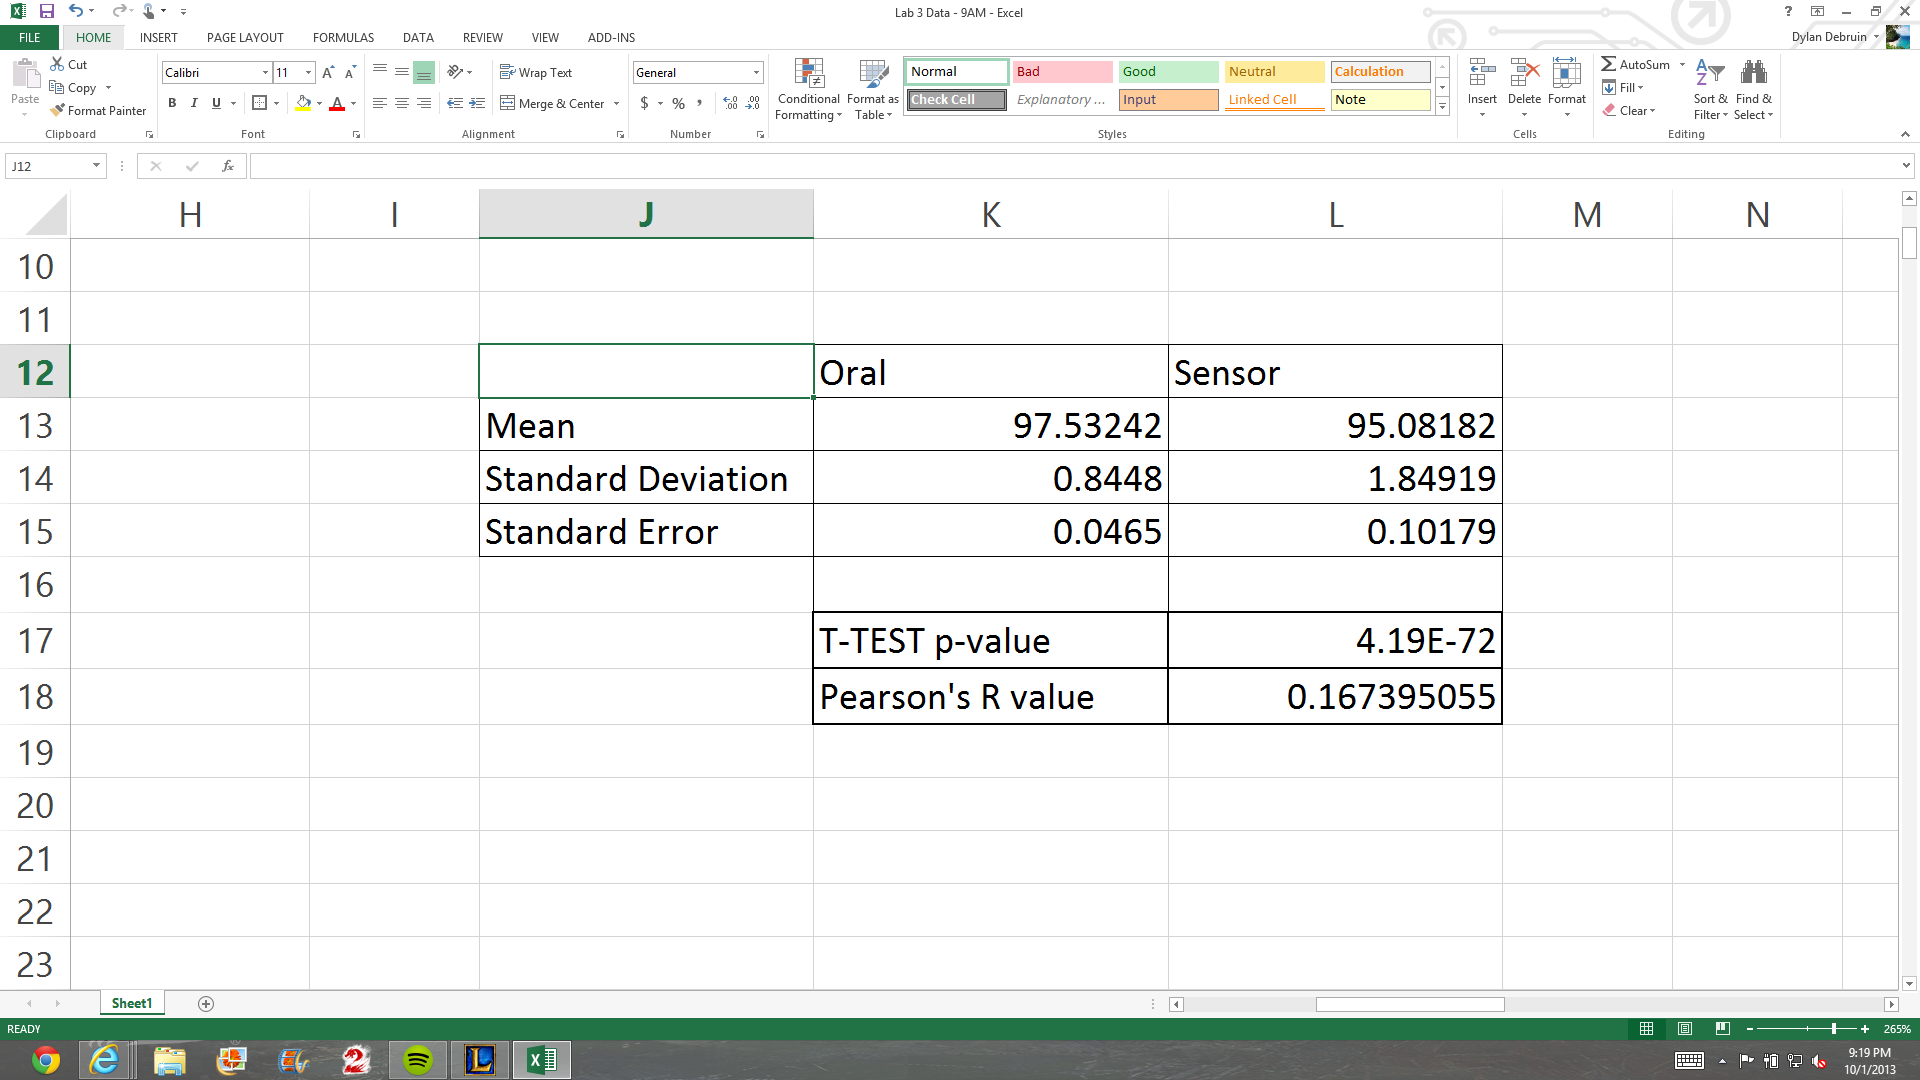The height and width of the screenshot is (1080, 1920).
Task: Launch Spotify from the taskbar
Action: (x=418, y=1059)
